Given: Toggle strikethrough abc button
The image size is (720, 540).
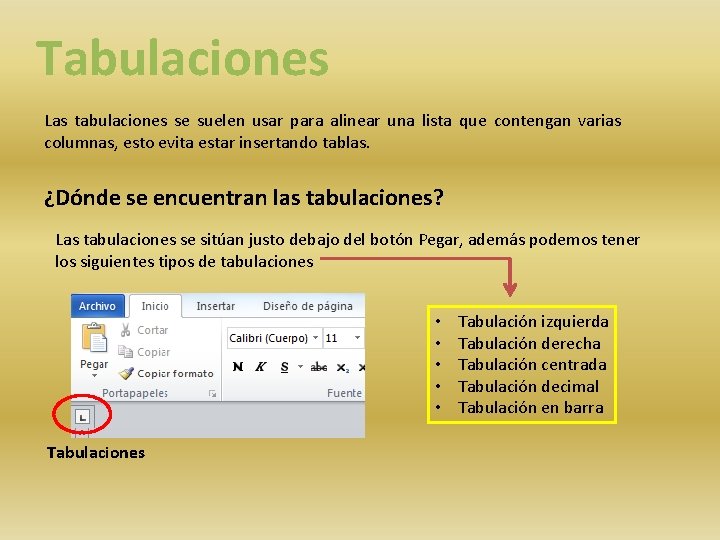Looking at the screenshot, I should [x=319, y=367].
